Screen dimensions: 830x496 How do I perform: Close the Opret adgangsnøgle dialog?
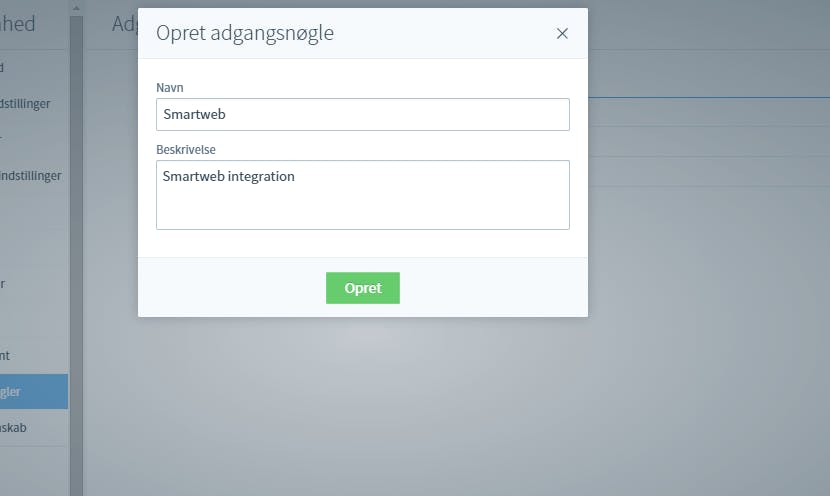pos(562,33)
